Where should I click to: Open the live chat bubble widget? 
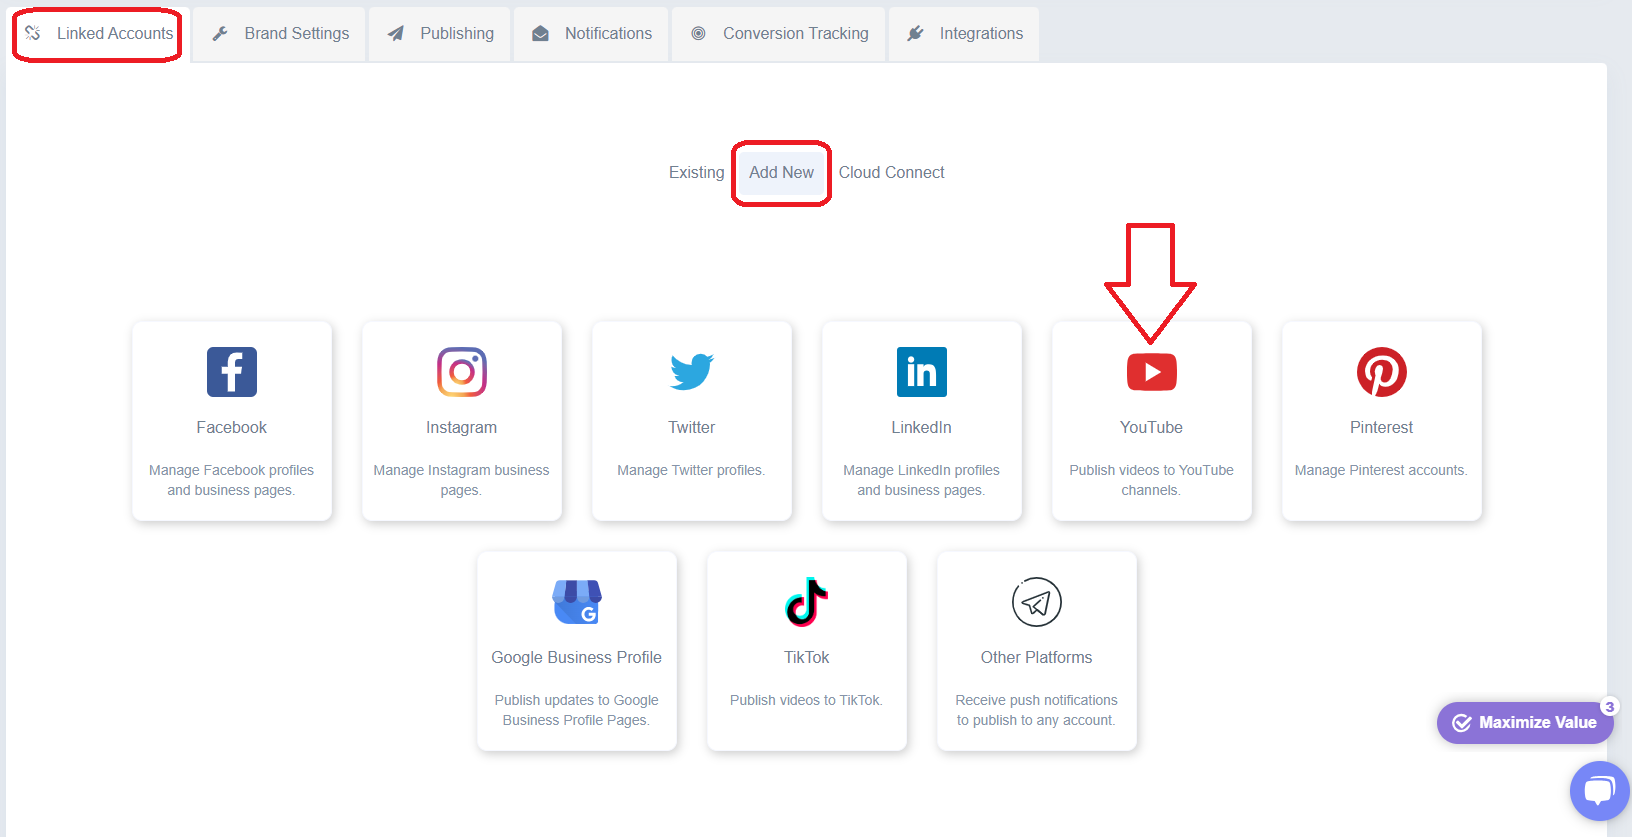tap(1599, 791)
